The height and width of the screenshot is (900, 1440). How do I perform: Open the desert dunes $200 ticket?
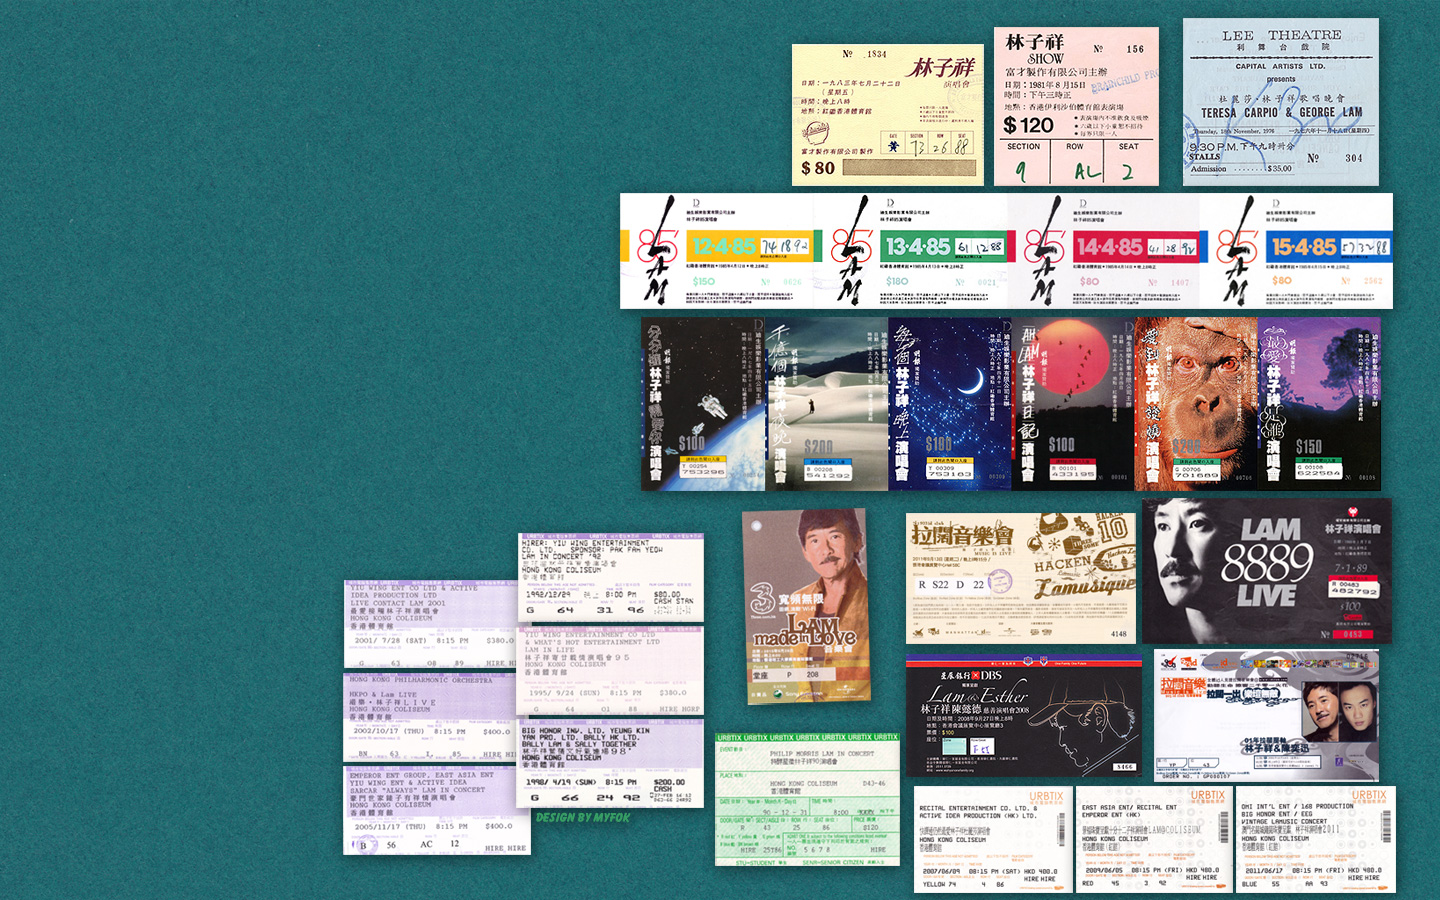827,404
